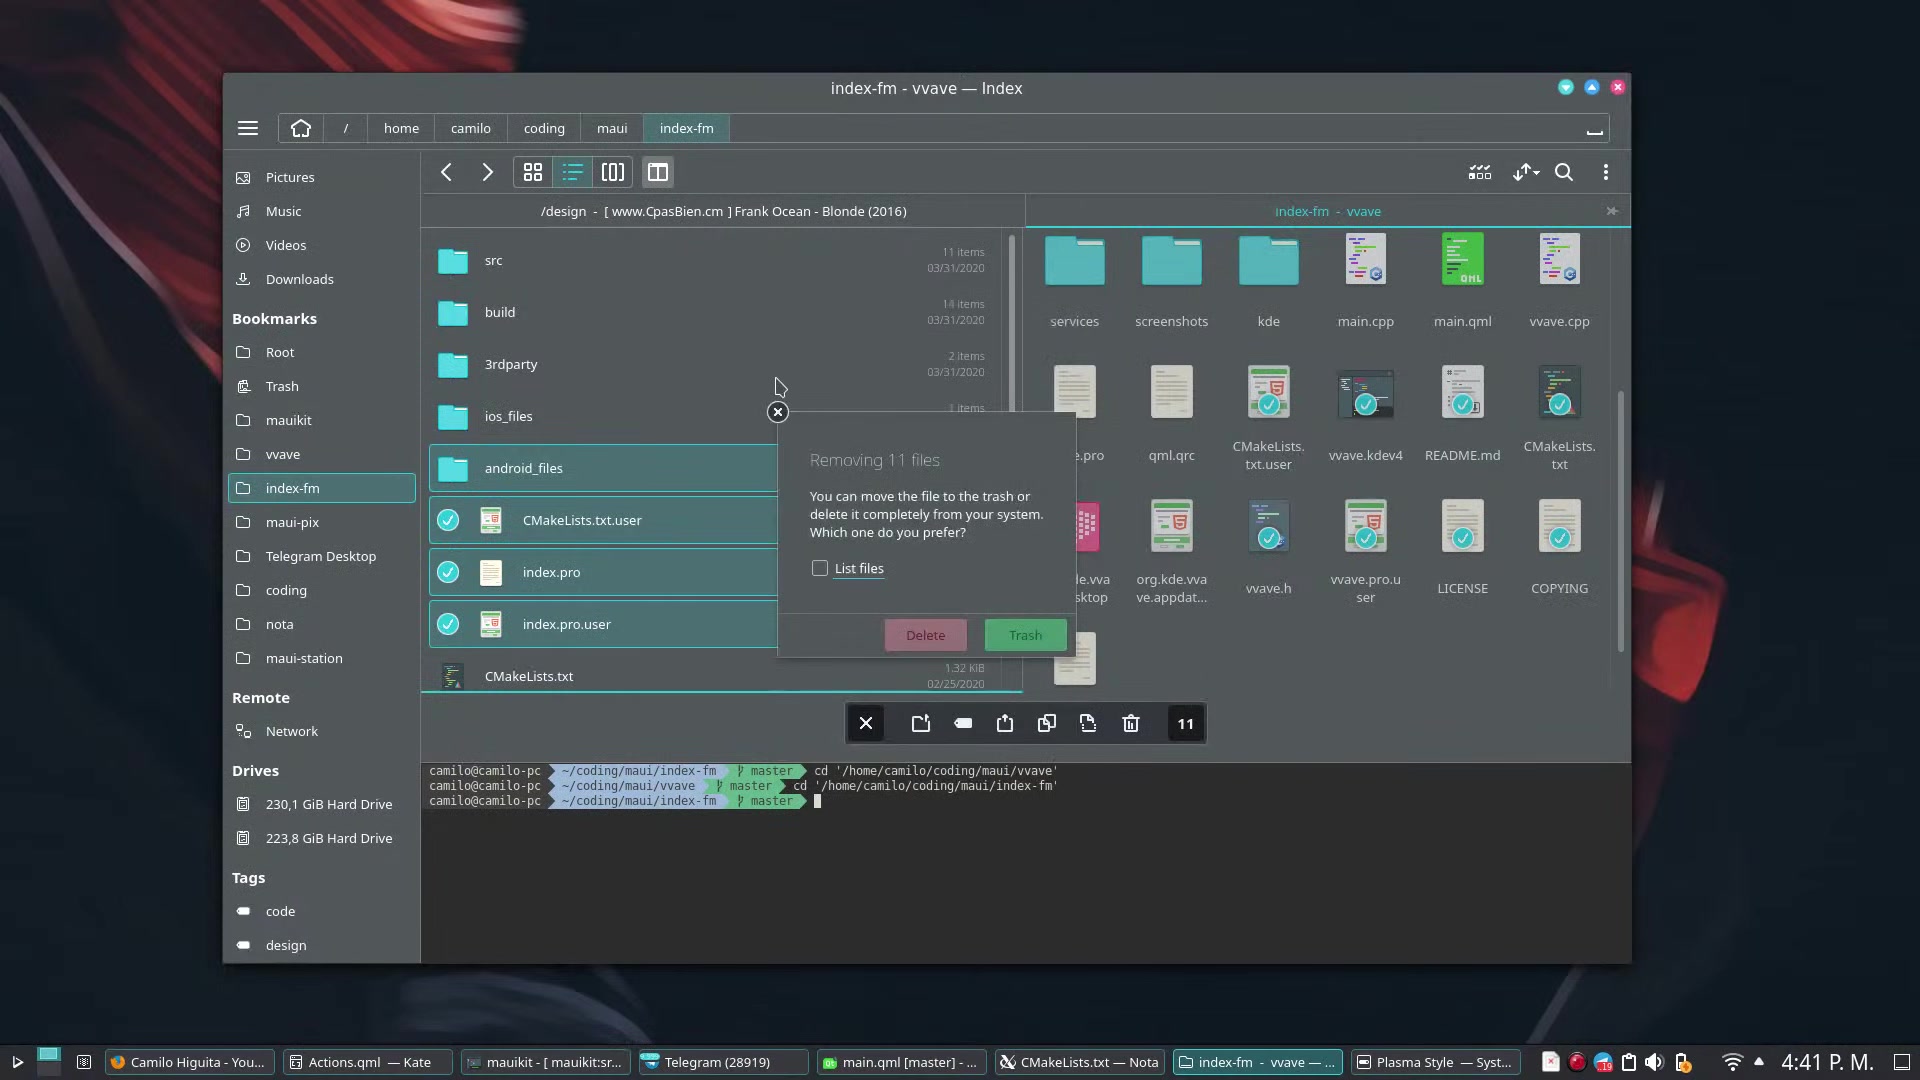The width and height of the screenshot is (1920, 1080).
Task: Switch to Actions.qml — Kate taskbar window
Action: pyautogui.click(x=367, y=1062)
